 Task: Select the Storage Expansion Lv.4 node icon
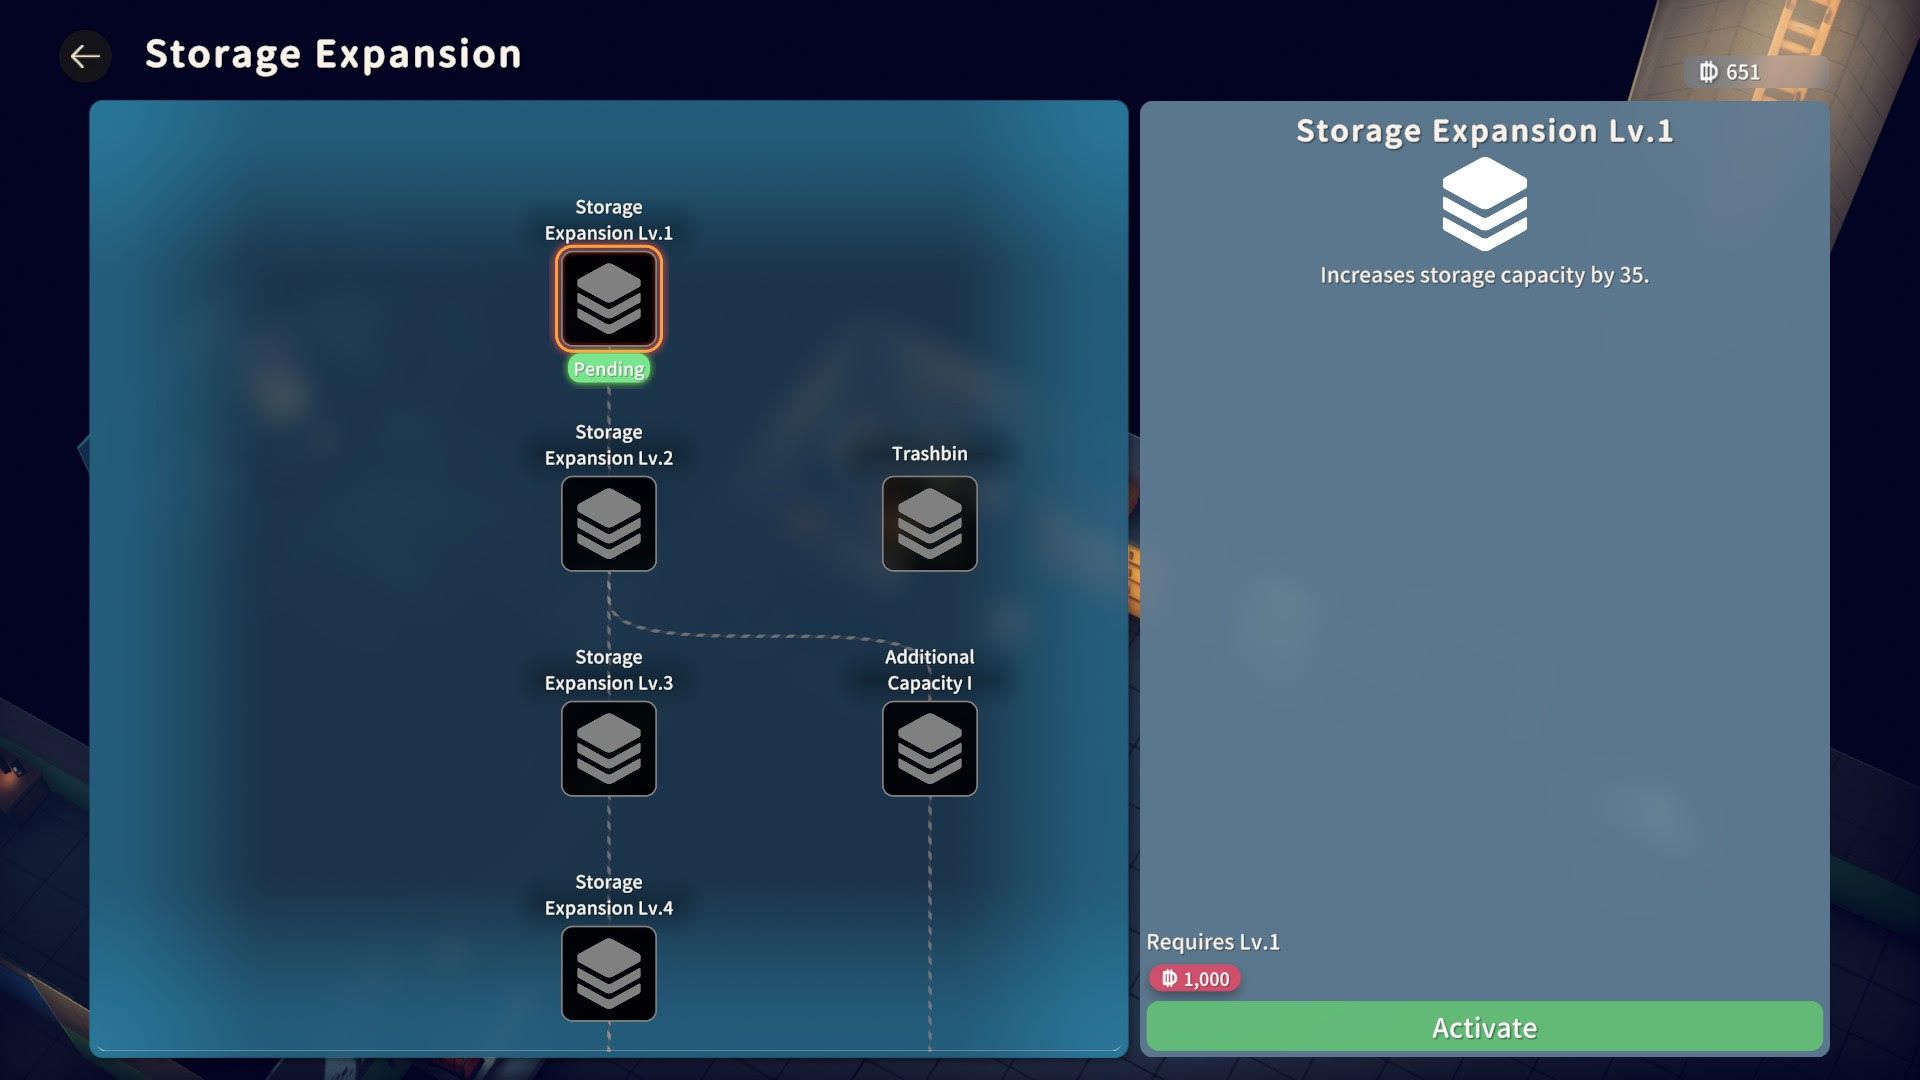608,974
